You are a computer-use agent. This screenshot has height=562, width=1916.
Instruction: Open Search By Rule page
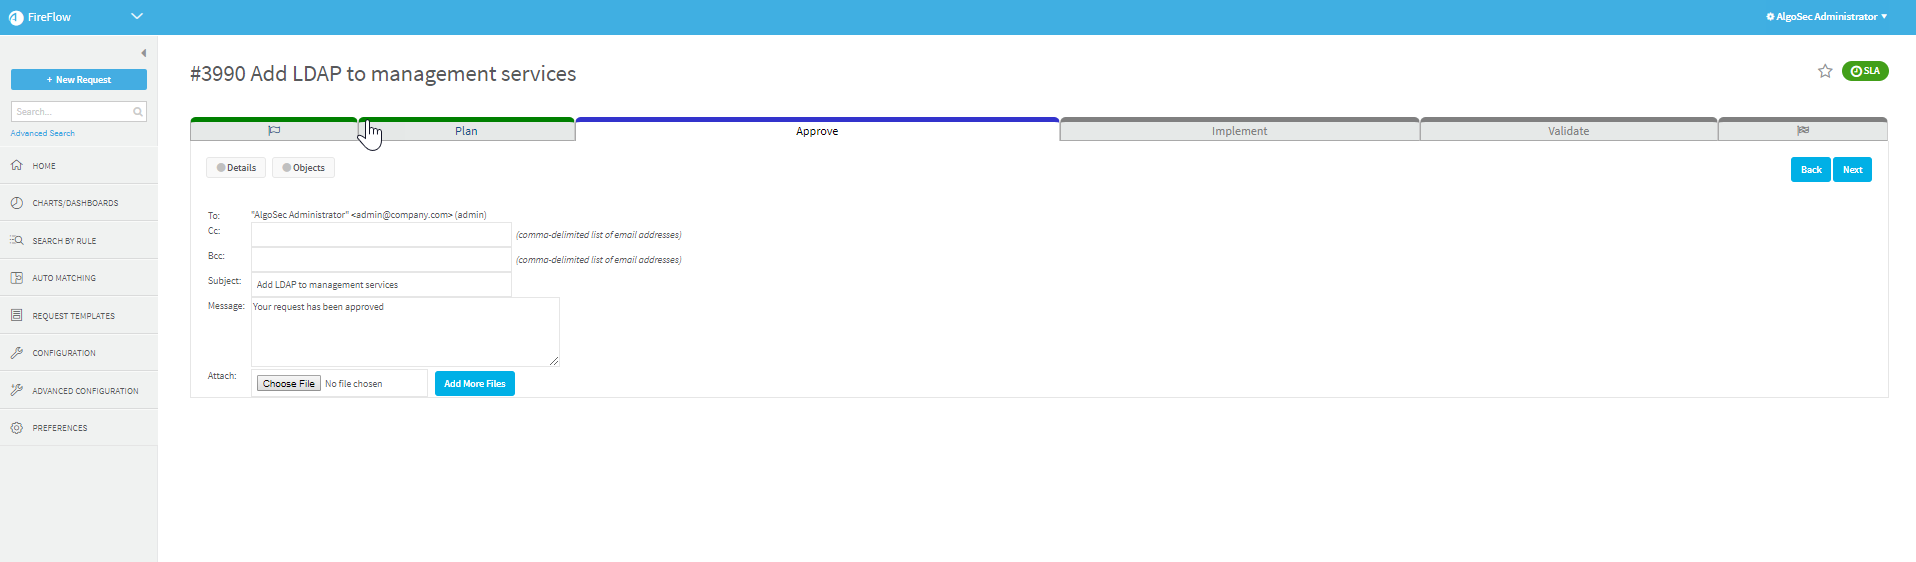click(x=64, y=241)
